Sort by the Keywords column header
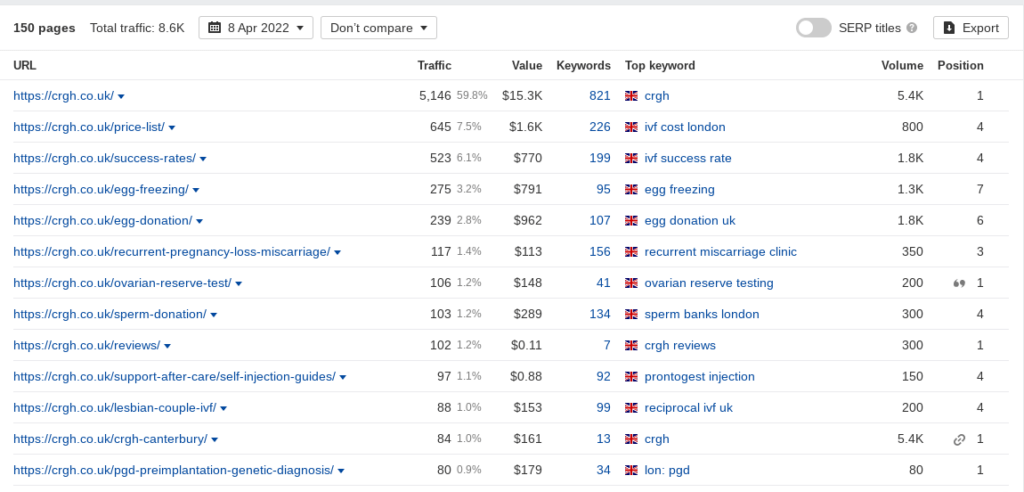 pyautogui.click(x=583, y=65)
